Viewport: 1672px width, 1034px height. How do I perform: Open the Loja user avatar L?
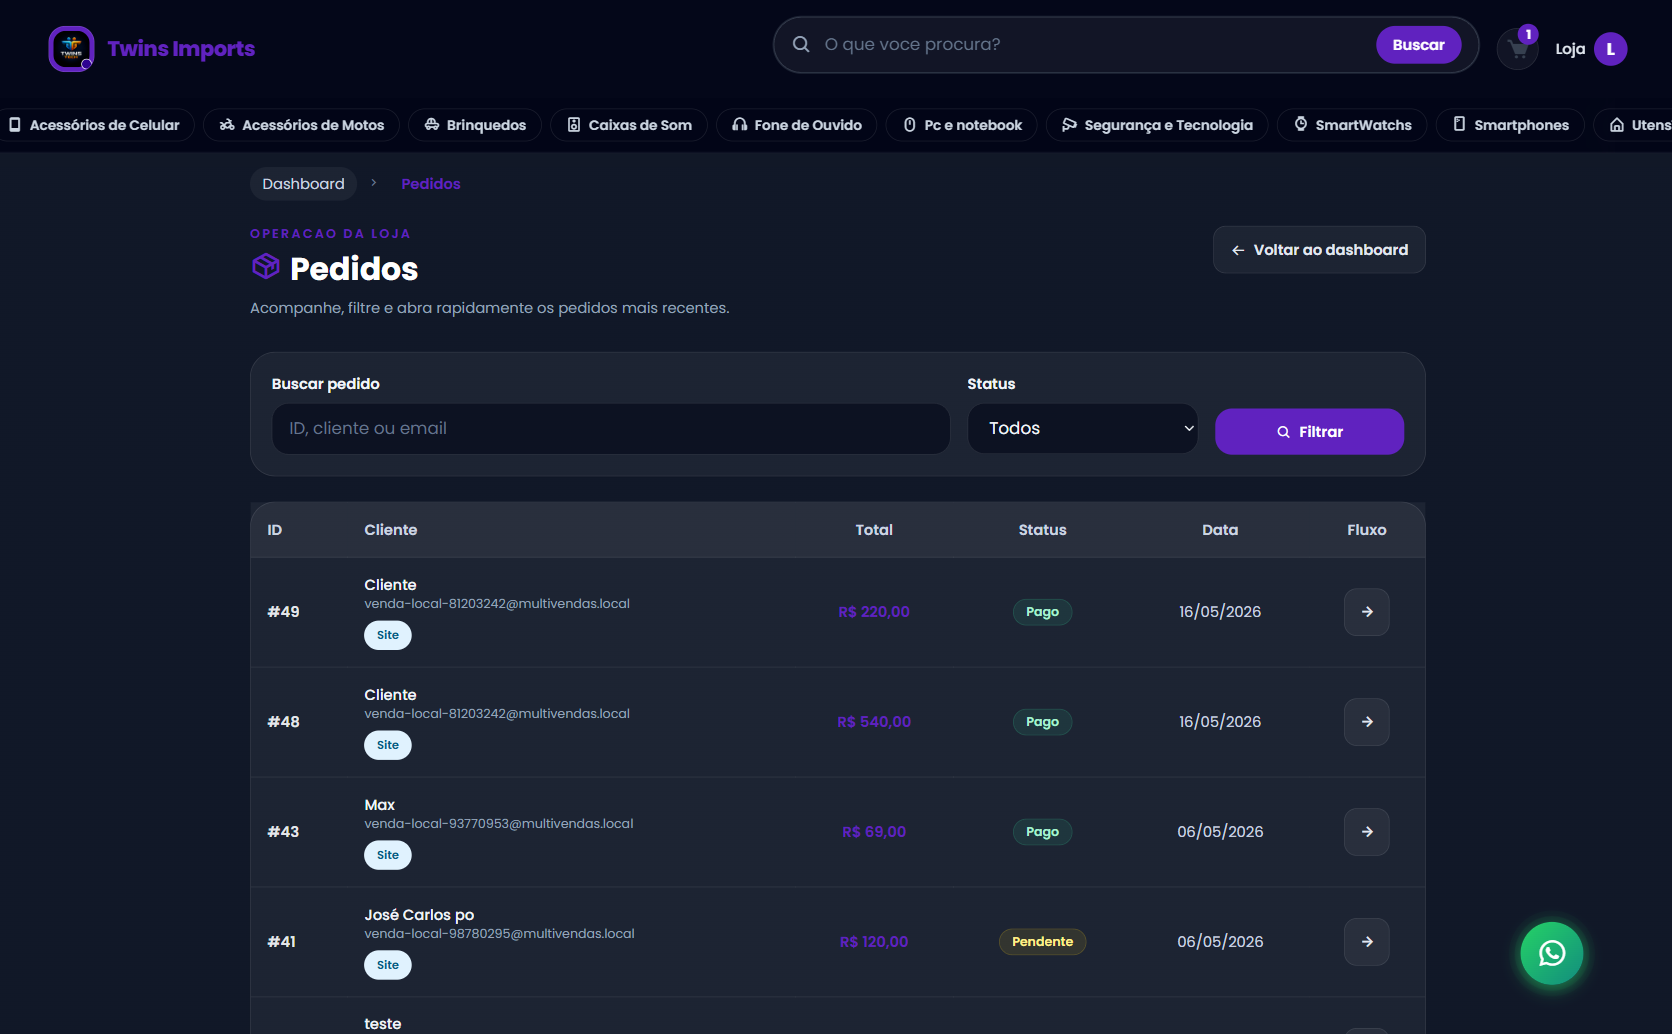click(x=1610, y=49)
